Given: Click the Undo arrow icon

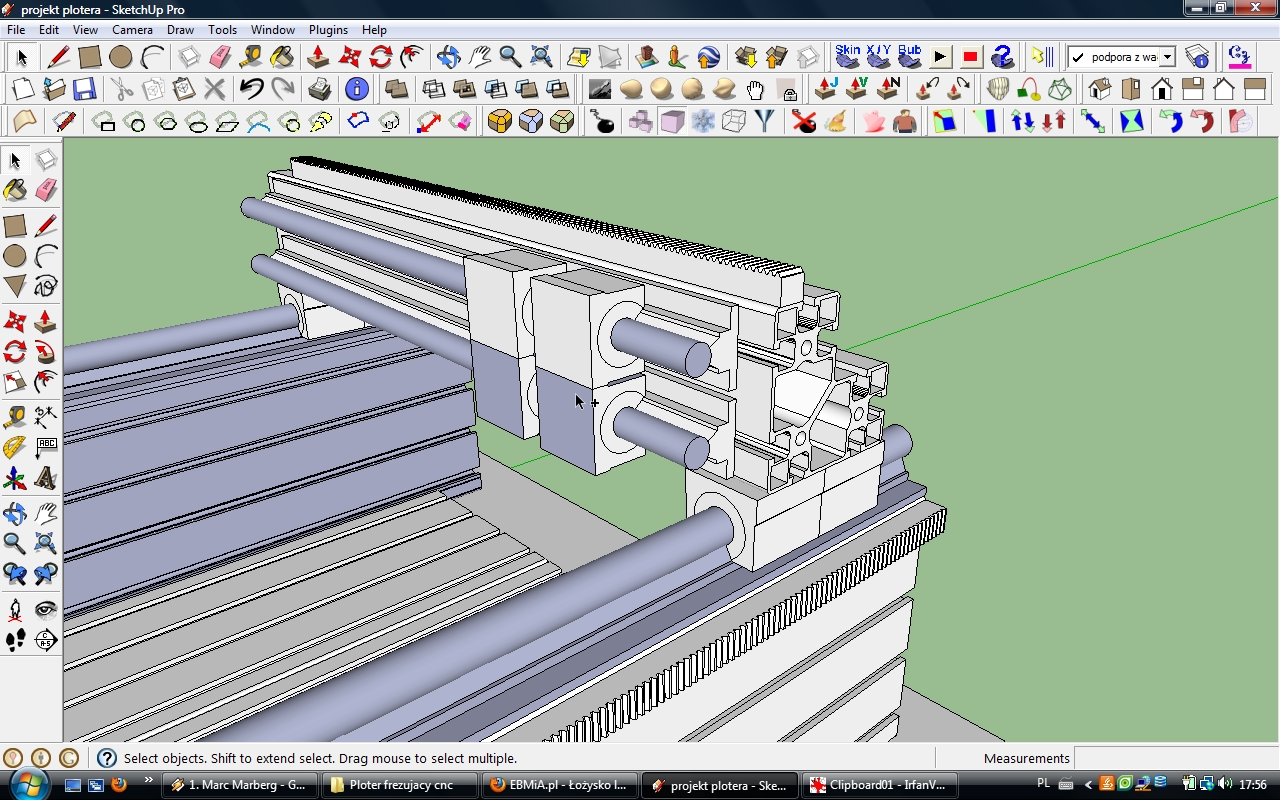Looking at the screenshot, I should [x=251, y=90].
